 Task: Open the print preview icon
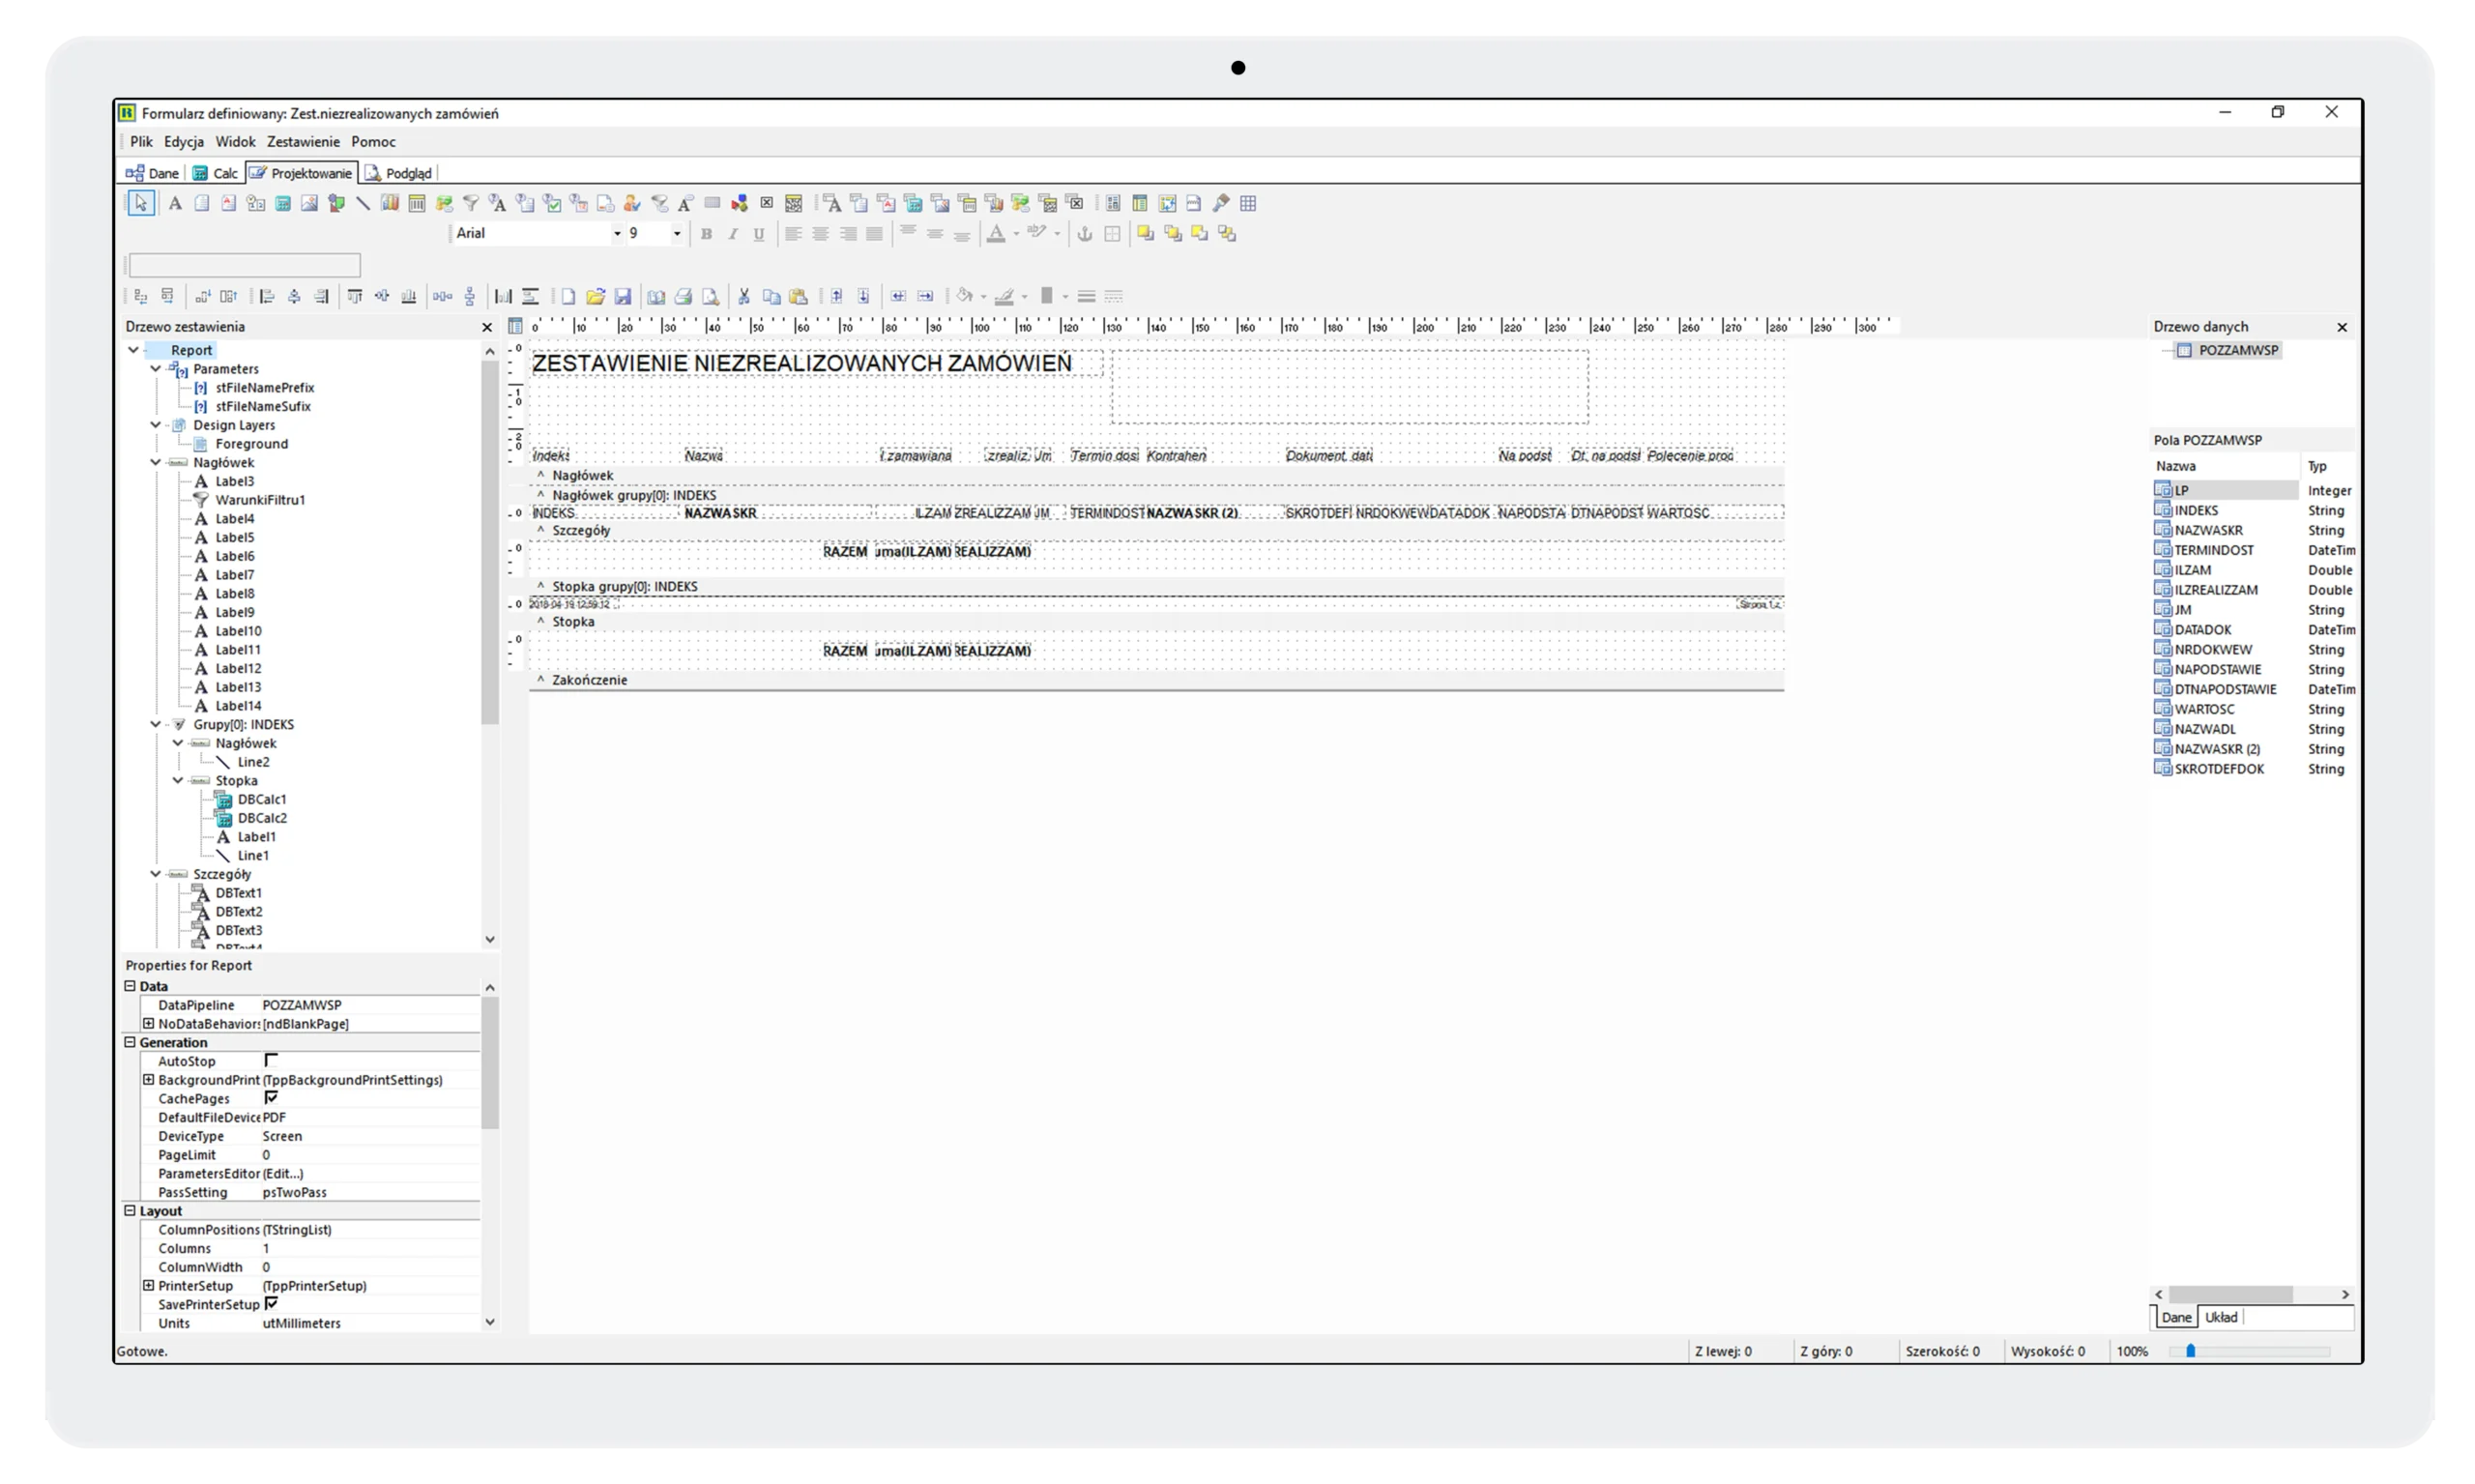(x=712, y=296)
